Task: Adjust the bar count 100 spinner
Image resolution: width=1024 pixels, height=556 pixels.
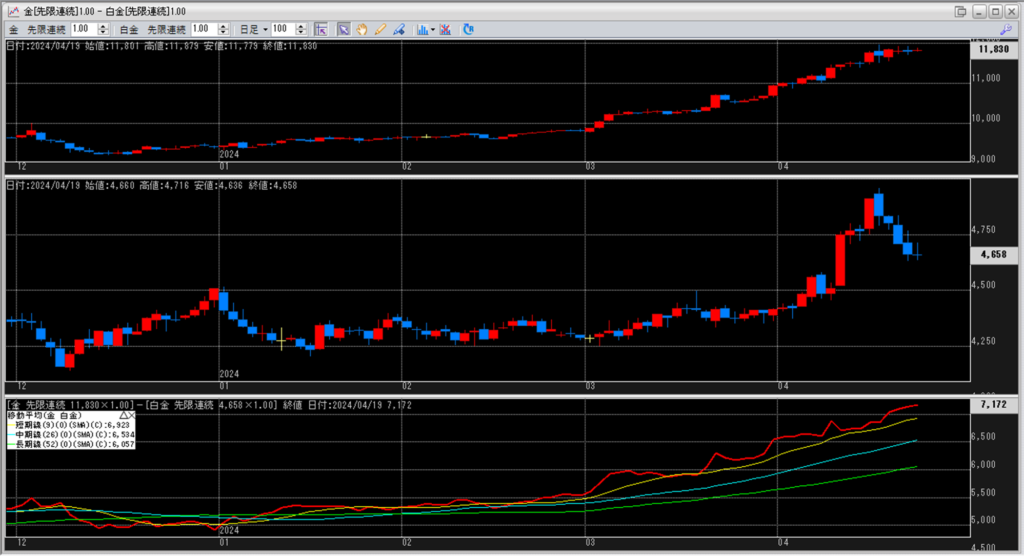Action: click(x=299, y=30)
